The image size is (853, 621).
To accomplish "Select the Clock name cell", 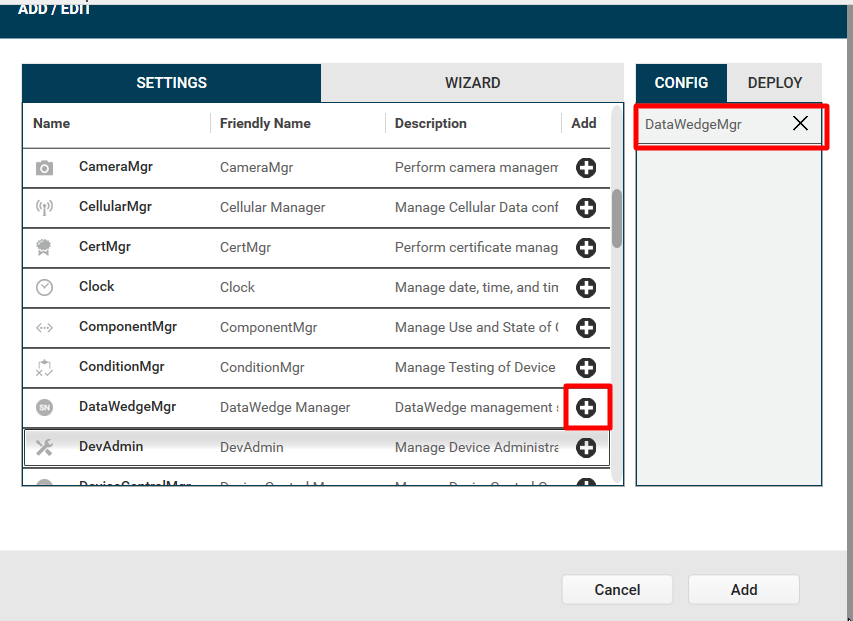I will coord(96,287).
